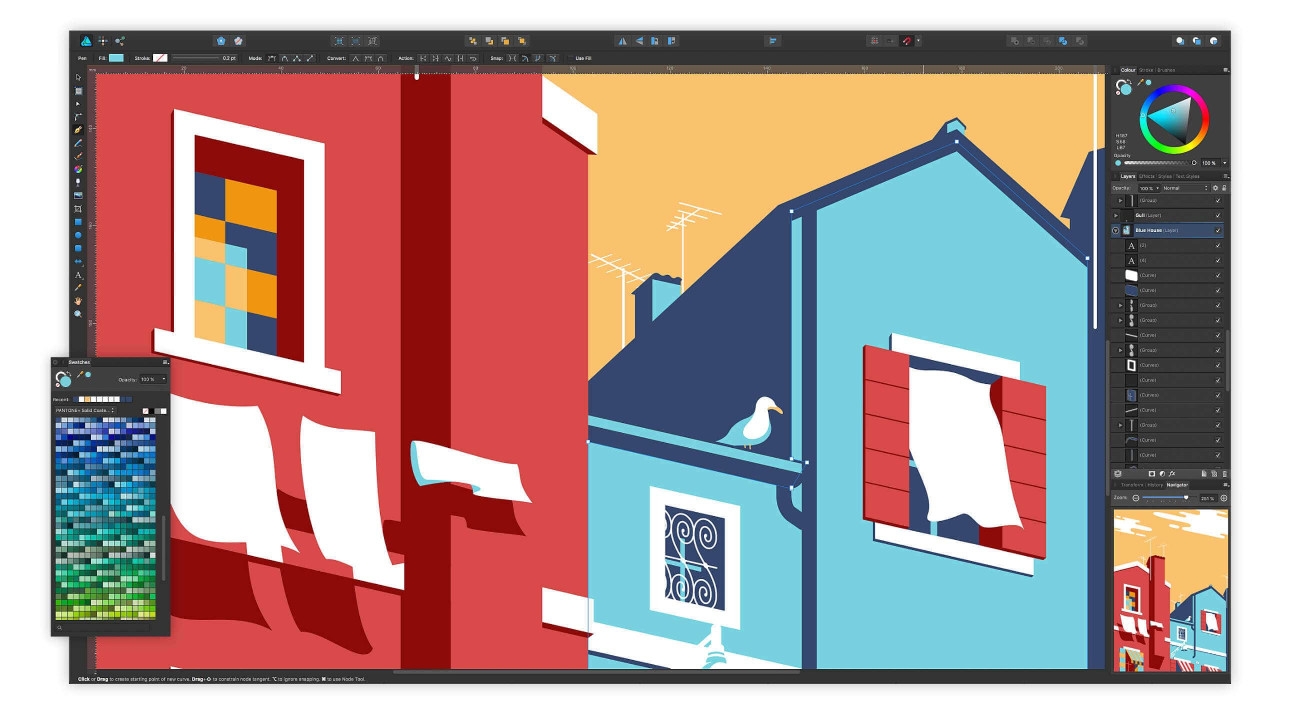The width and height of the screenshot is (1300, 709).
Task: Expand the Gull layer group arrow
Action: tap(1116, 215)
